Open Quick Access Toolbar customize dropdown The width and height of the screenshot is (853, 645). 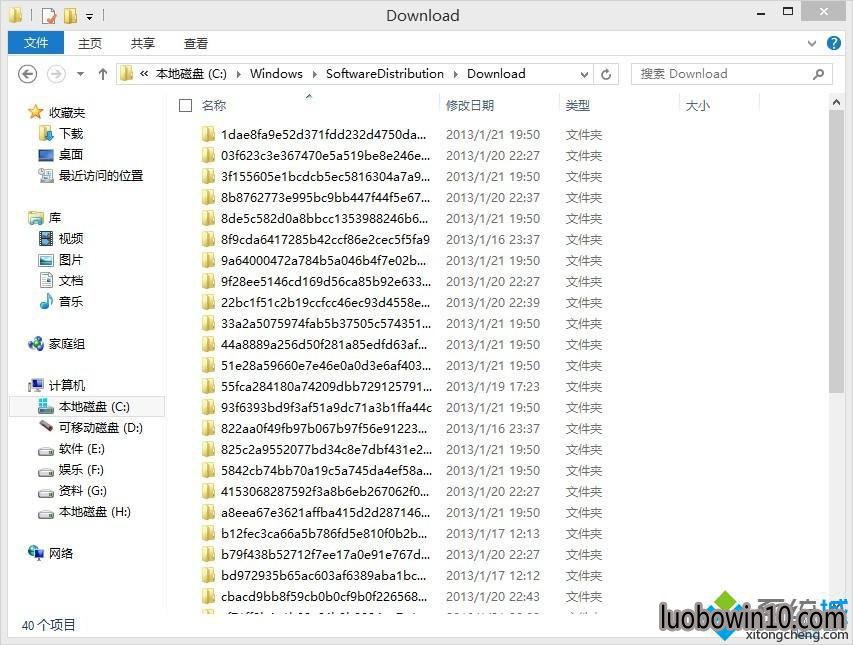[x=90, y=16]
